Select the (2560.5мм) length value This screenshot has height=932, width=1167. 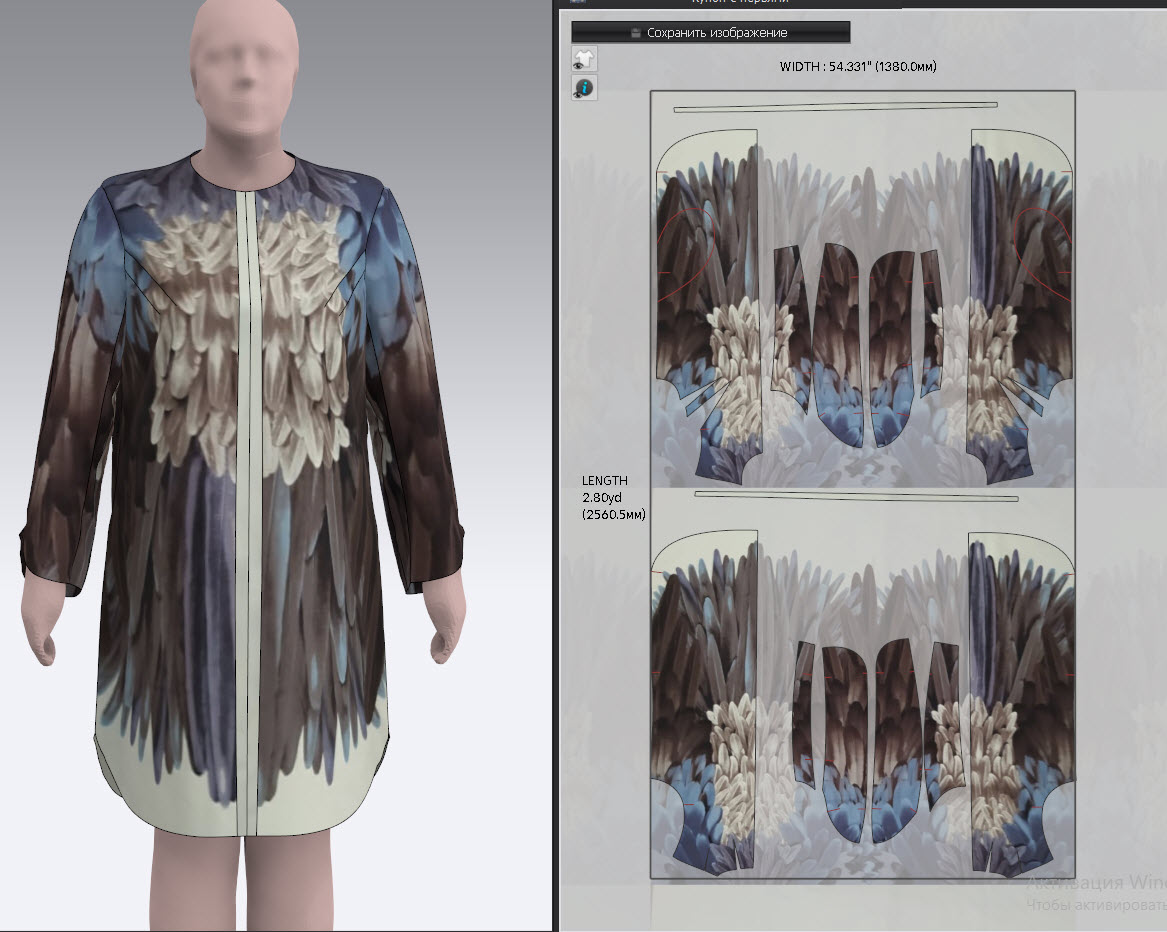613,514
